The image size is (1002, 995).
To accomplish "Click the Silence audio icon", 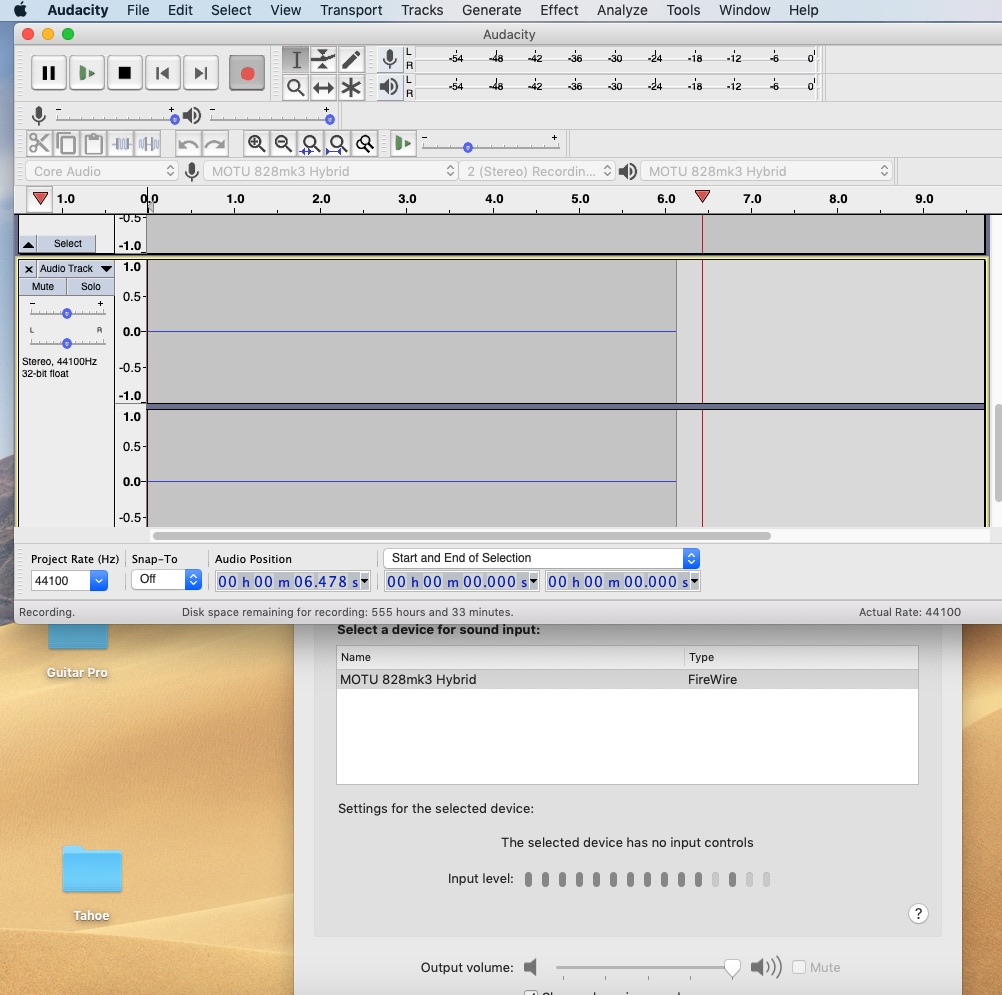I will [x=149, y=144].
